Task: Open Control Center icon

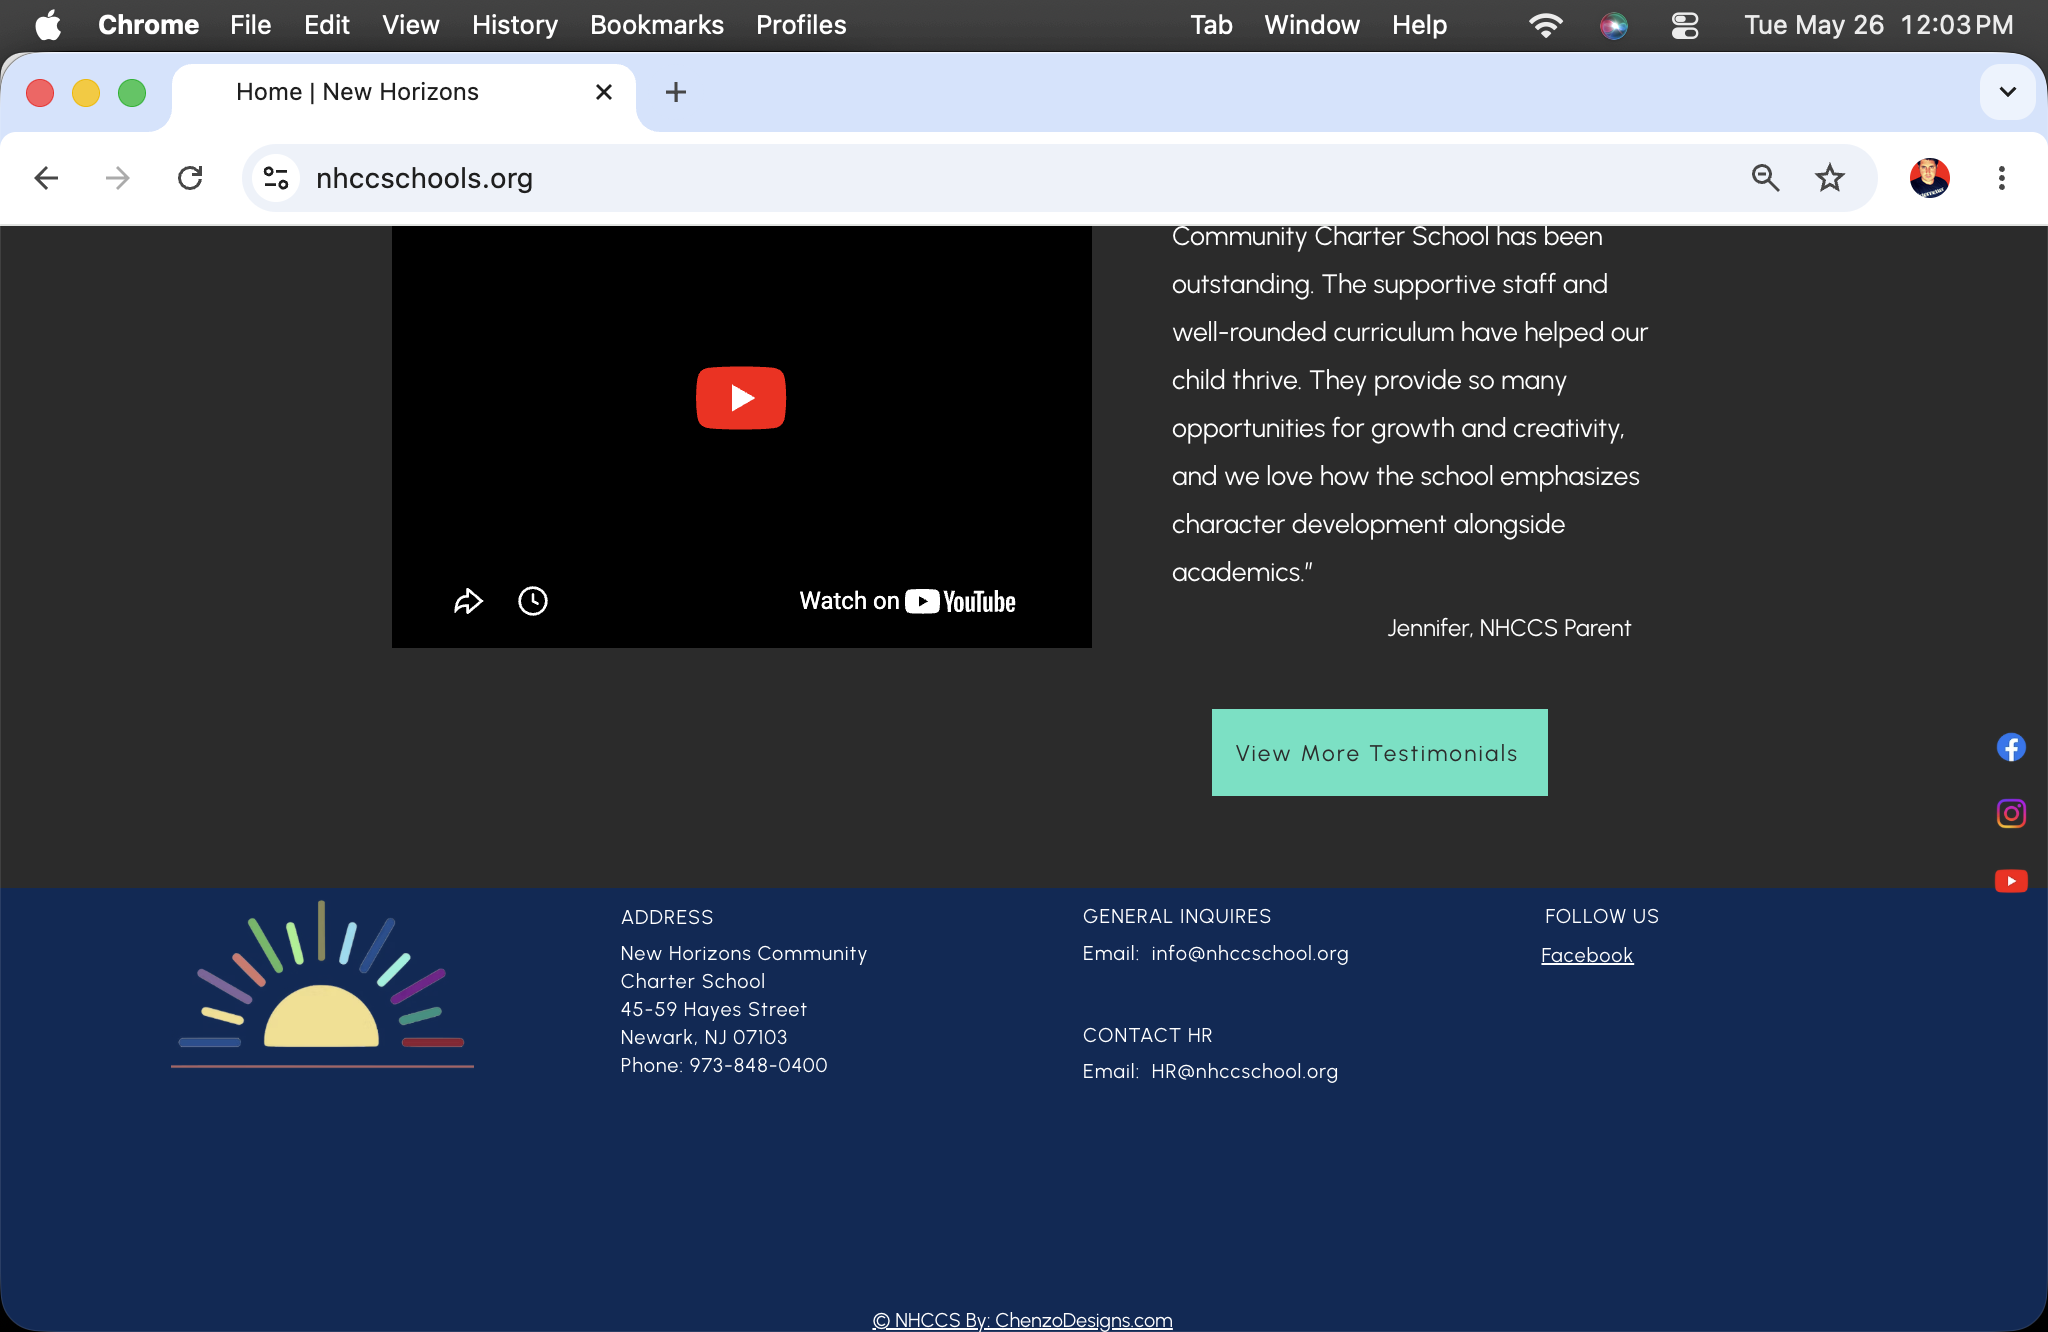Action: 1685,25
